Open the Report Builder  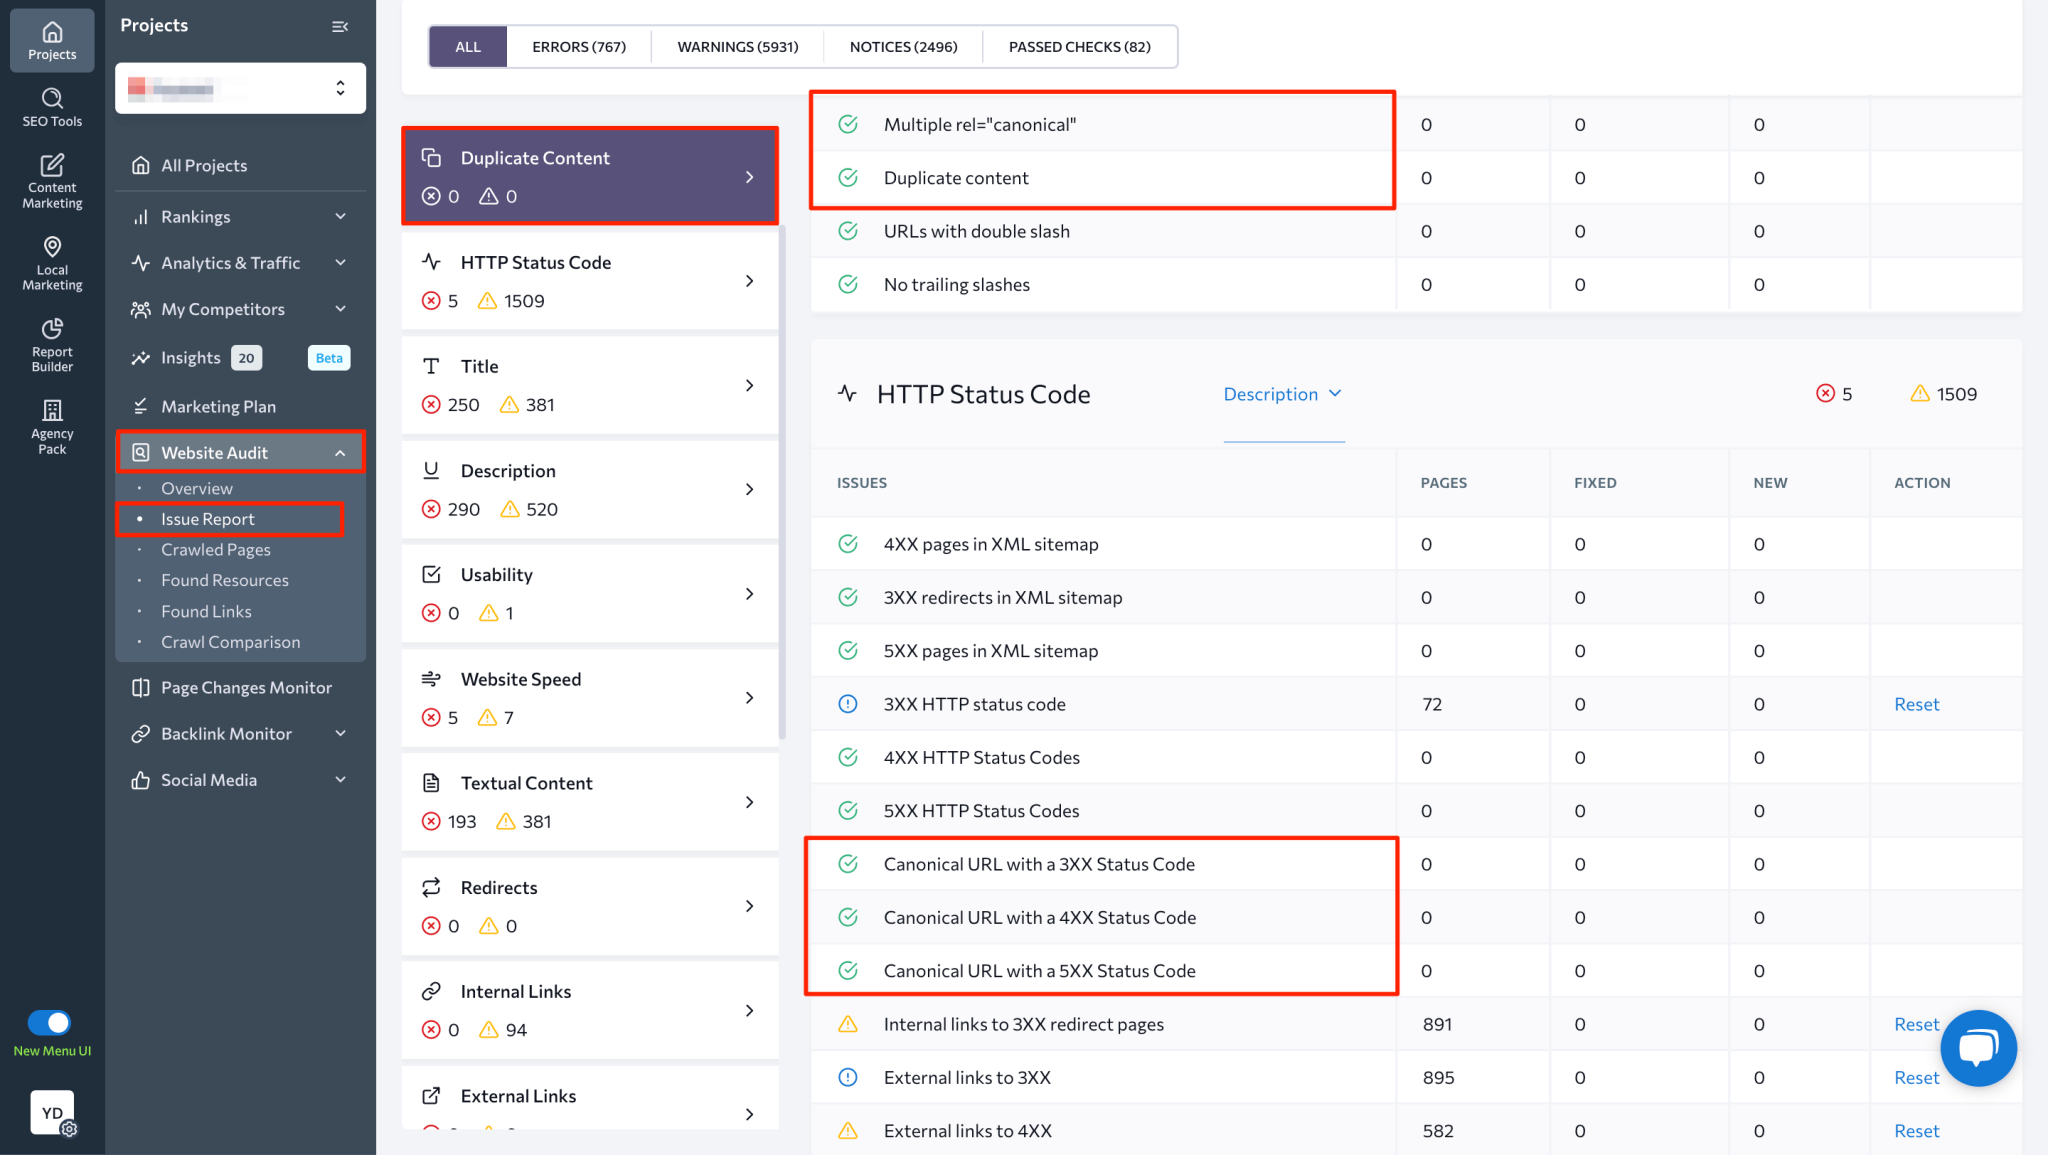point(51,344)
